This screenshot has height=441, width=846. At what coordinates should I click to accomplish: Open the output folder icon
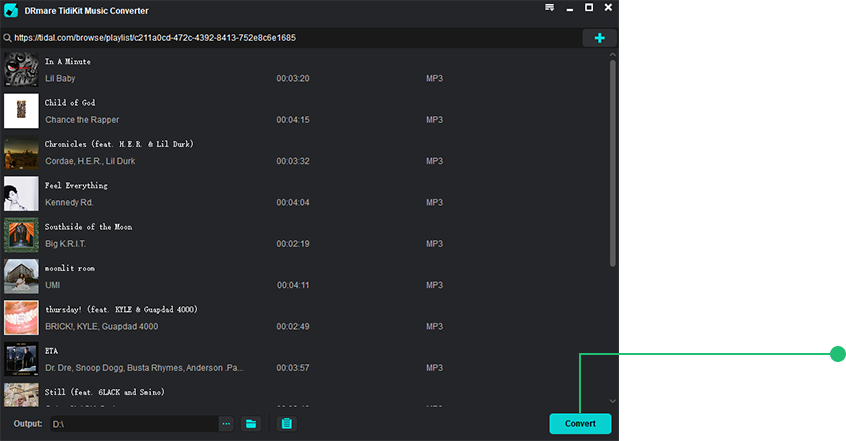coord(251,424)
